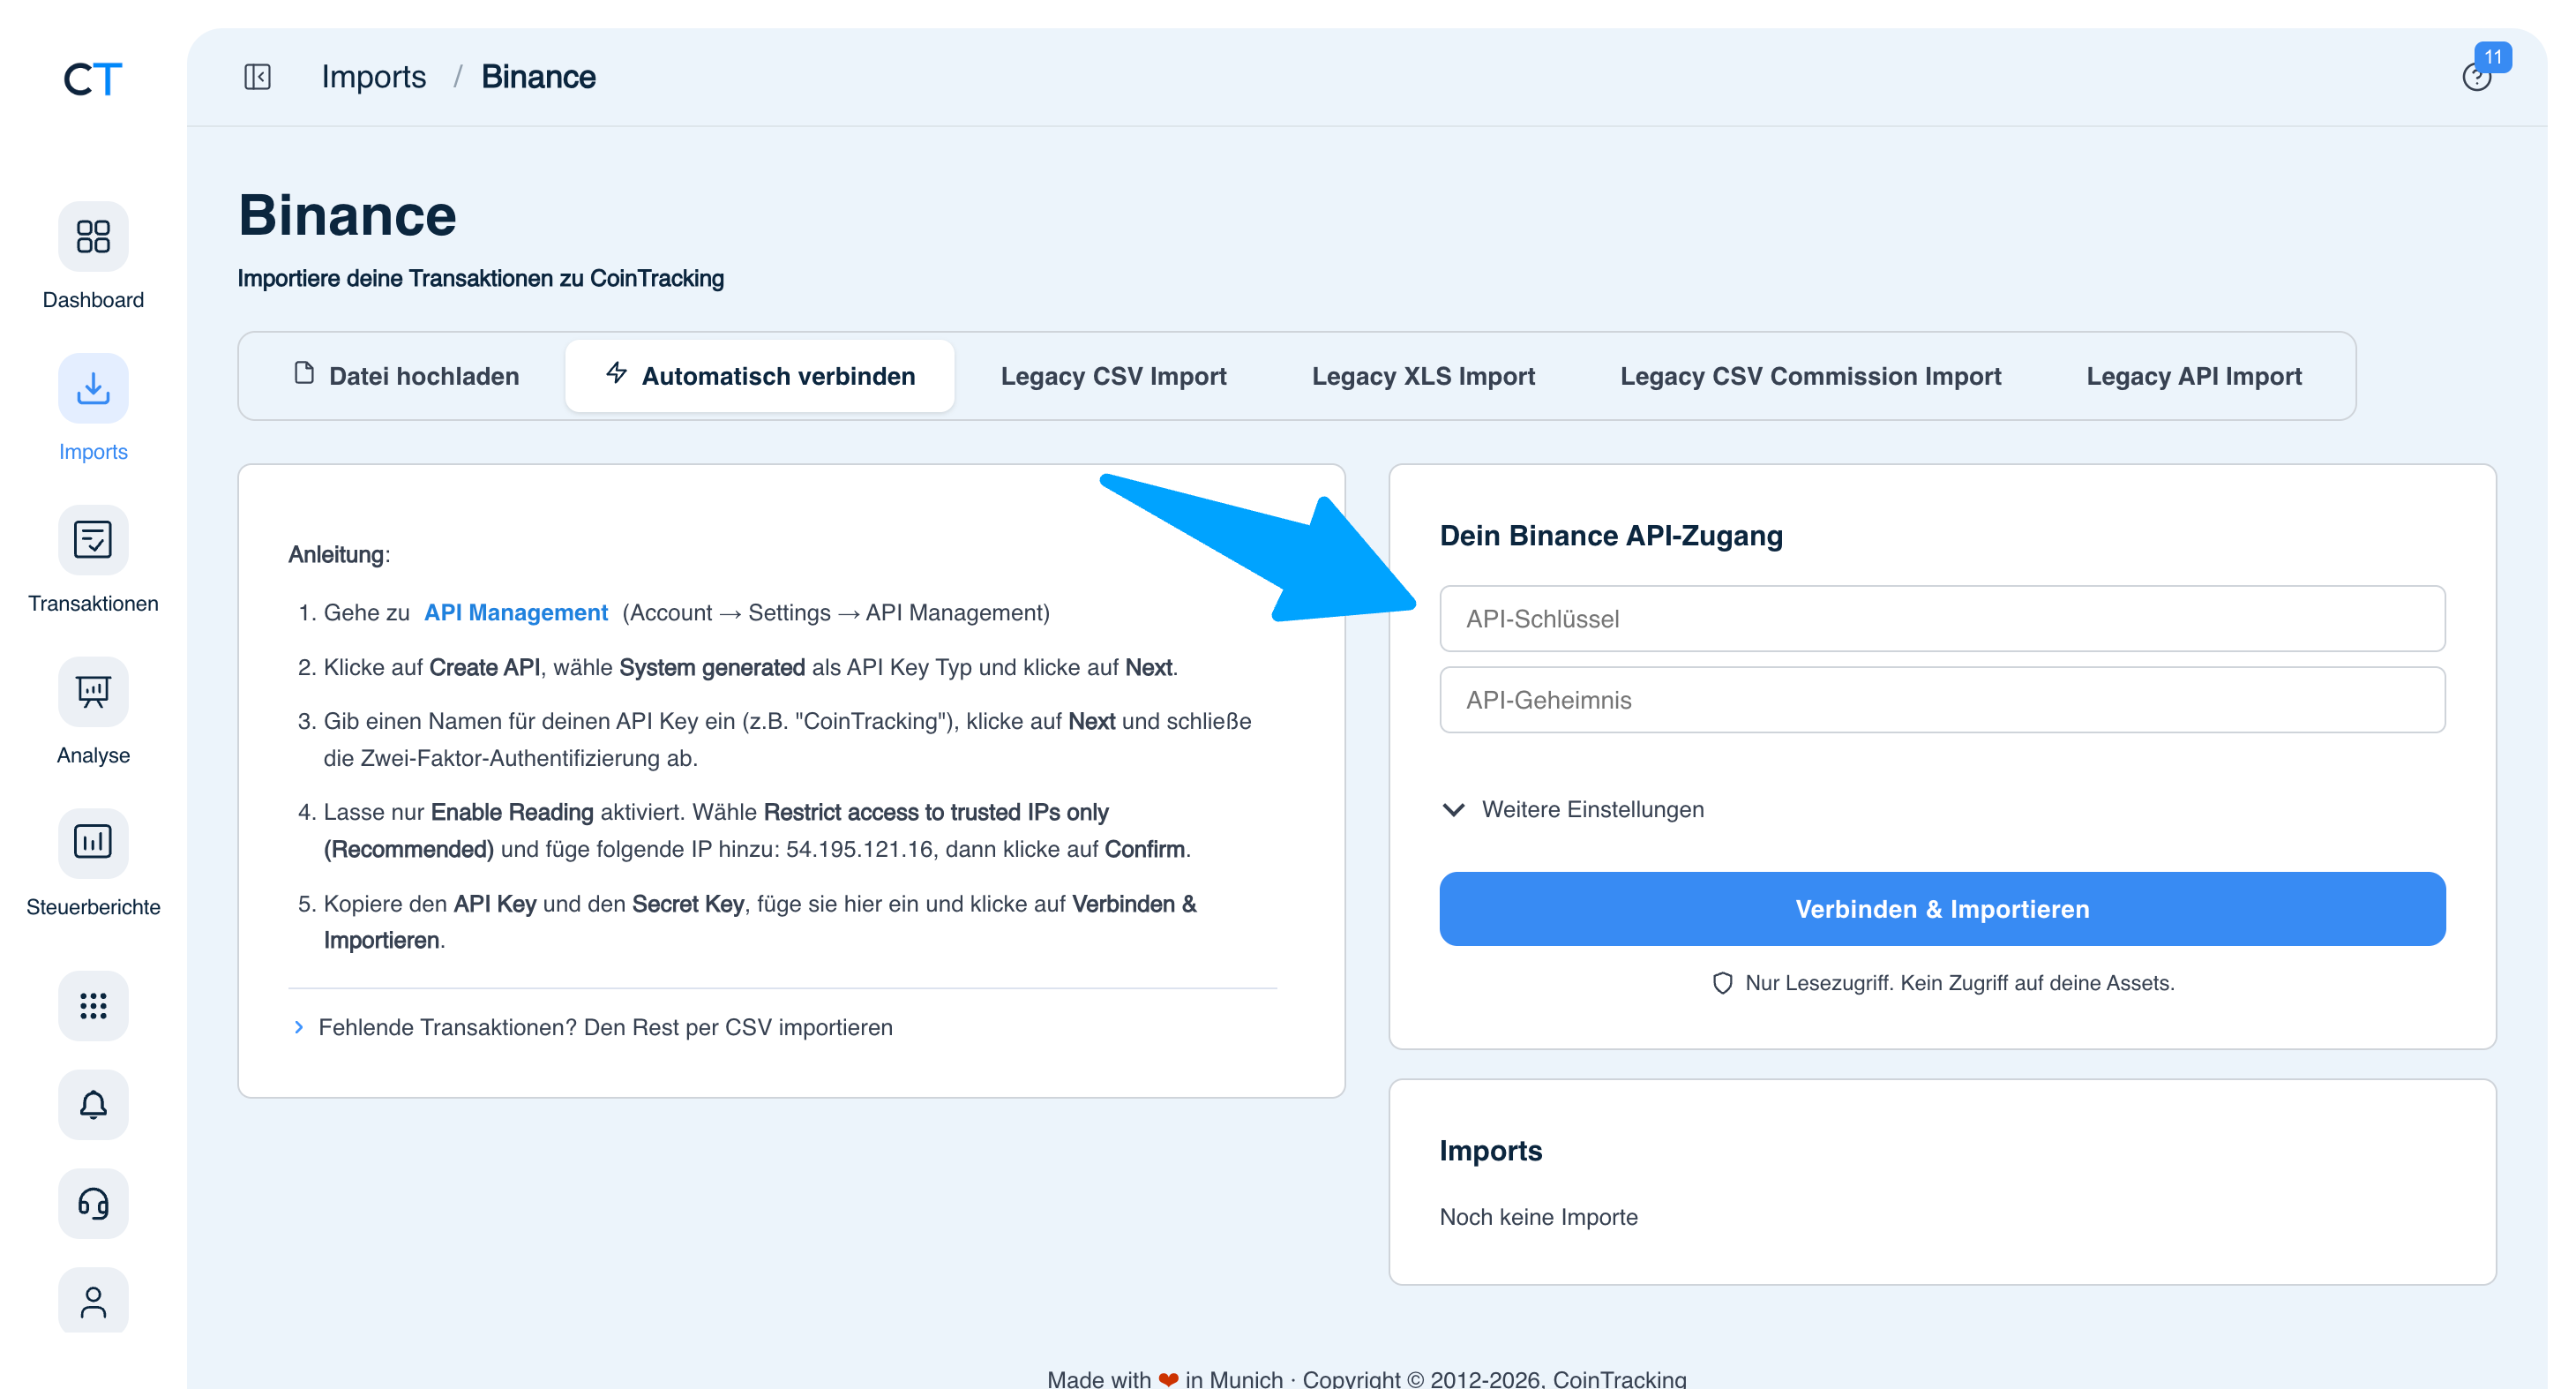Image resolution: width=2576 pixels, height=1389 pixels.
Task: Open the user profile icon
Action: tap(93, 1301)
